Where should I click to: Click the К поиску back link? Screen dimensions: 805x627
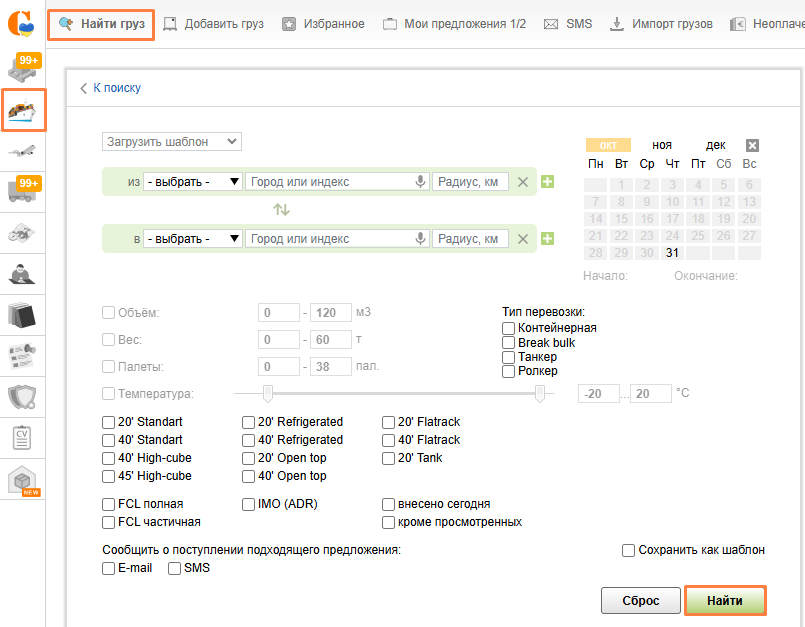pos(110,88)
